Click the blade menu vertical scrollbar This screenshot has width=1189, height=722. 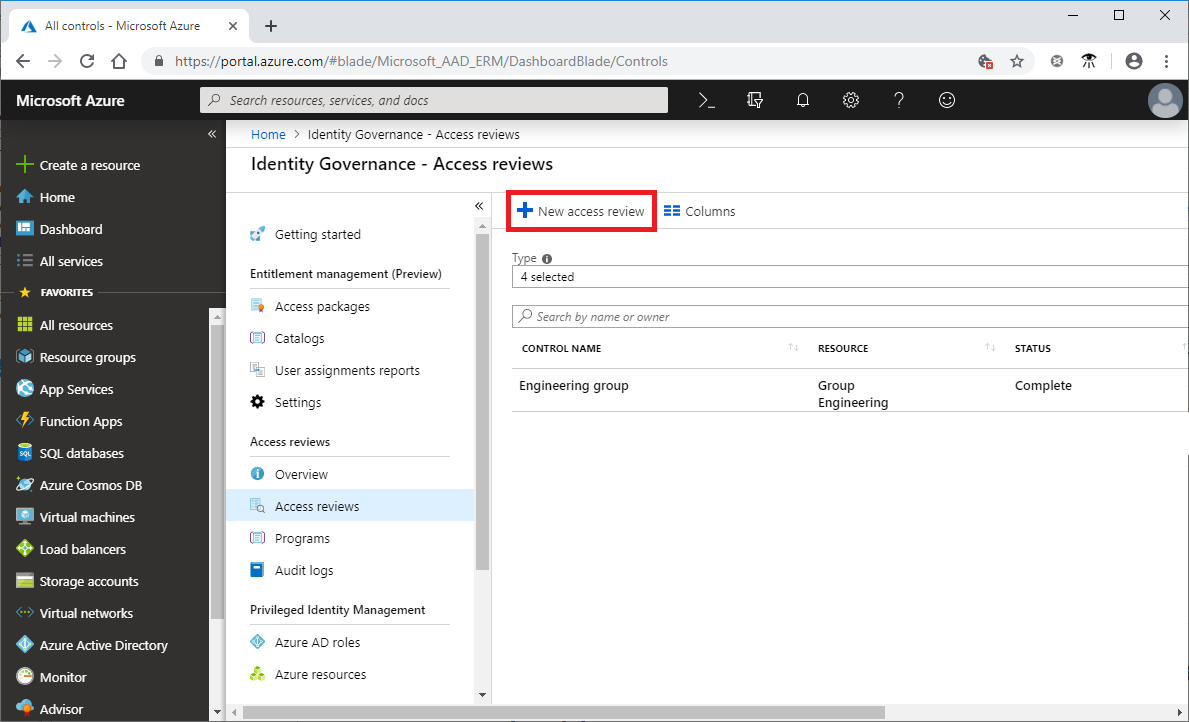(482, 401)
